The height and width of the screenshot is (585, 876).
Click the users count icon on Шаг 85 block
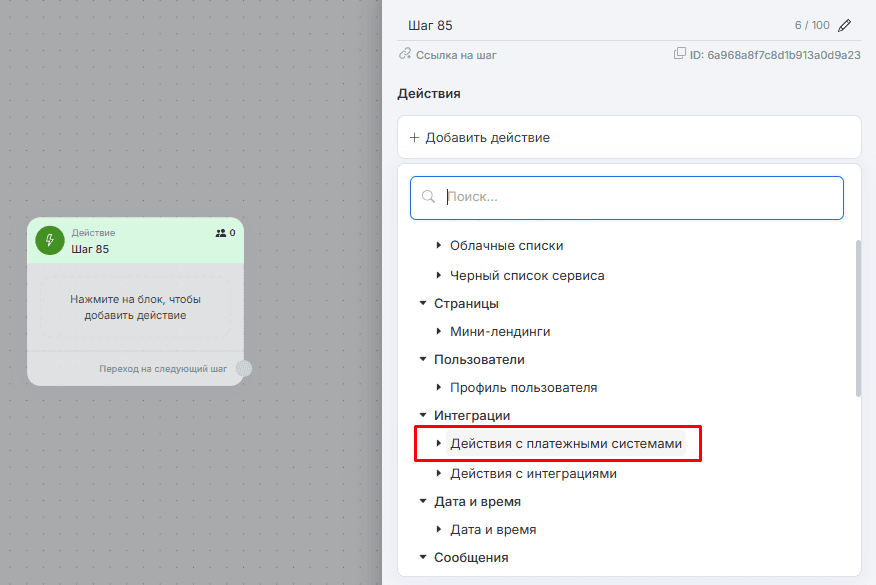(221, 233)
